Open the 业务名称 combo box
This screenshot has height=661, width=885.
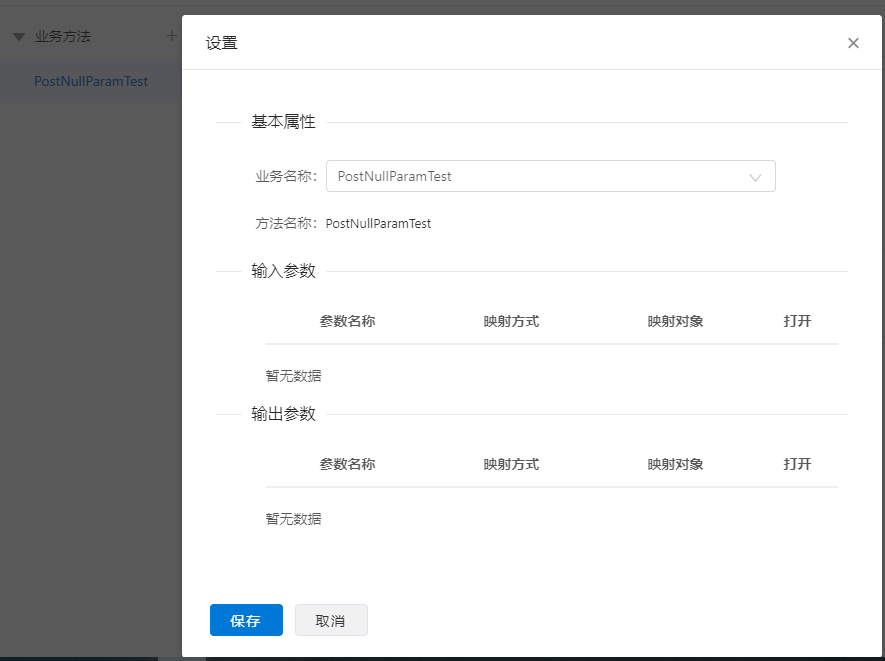[x=540, y=176]
